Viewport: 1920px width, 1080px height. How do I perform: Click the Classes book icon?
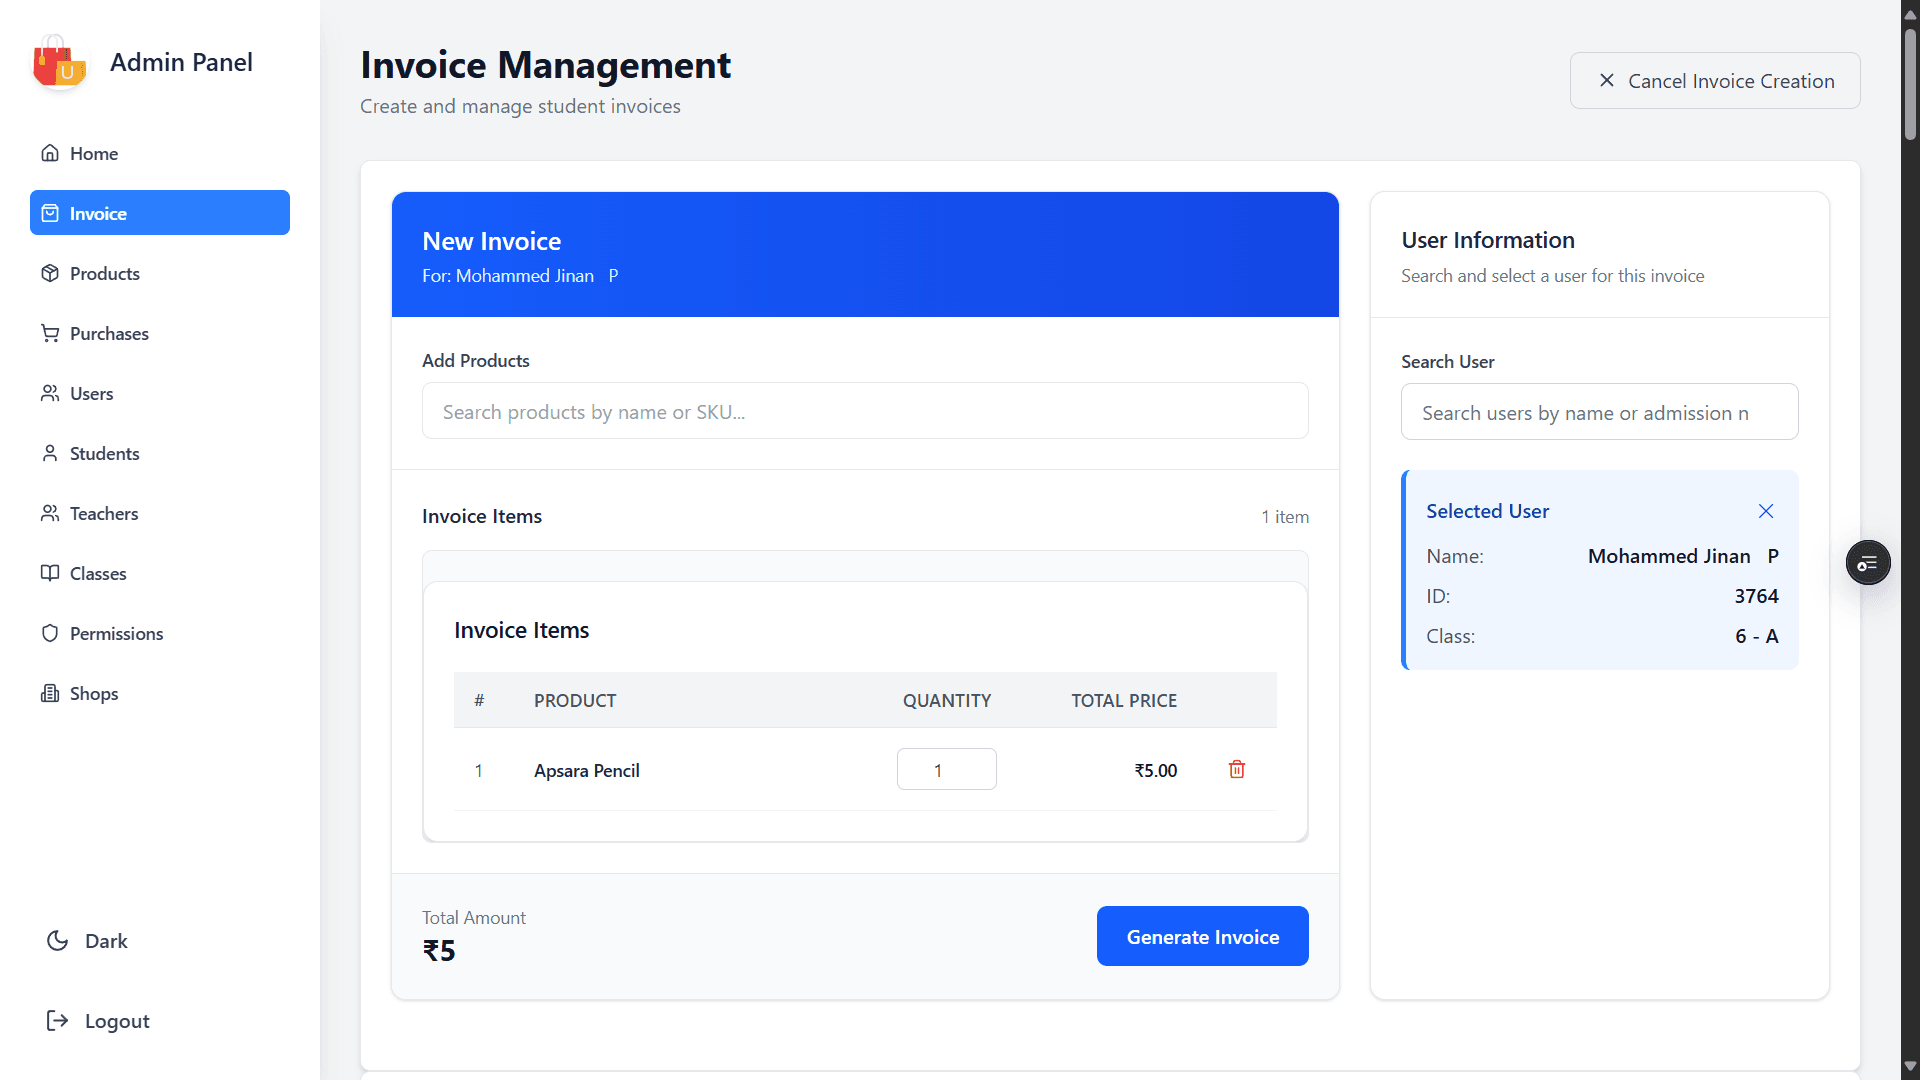(x=50, y=573)
